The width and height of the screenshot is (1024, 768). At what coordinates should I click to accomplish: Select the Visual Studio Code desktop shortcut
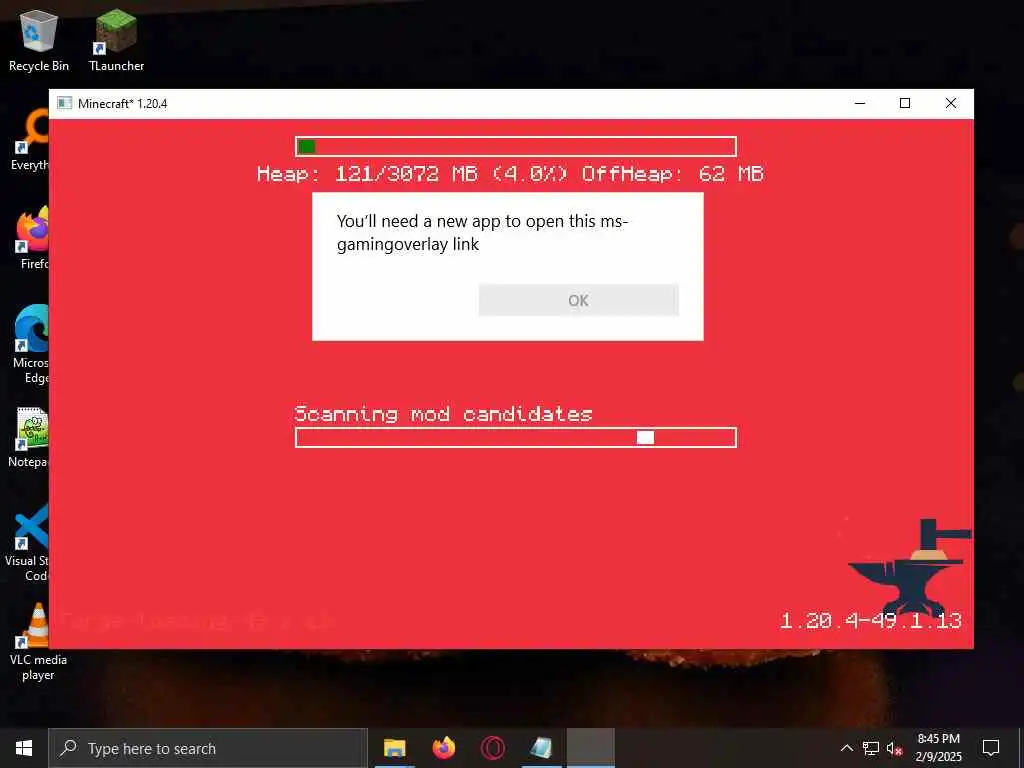[x=27, y=543]
